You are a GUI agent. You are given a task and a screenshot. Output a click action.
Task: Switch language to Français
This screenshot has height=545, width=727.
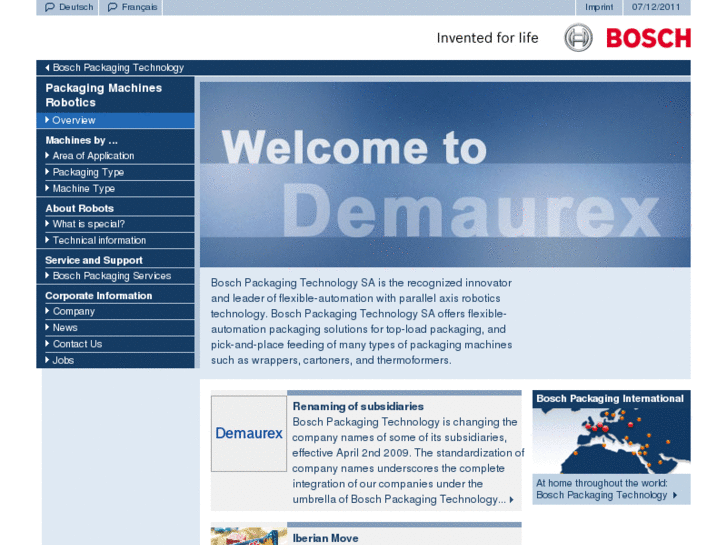pos(133,7)
